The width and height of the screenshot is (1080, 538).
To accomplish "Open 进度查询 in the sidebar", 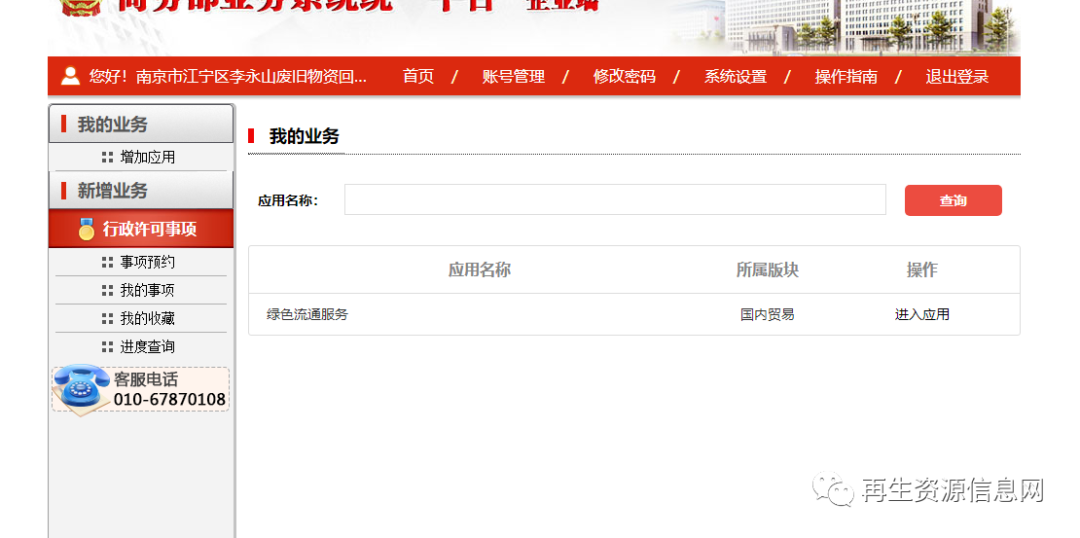I will pyautogui.click(x=147, y=347).
